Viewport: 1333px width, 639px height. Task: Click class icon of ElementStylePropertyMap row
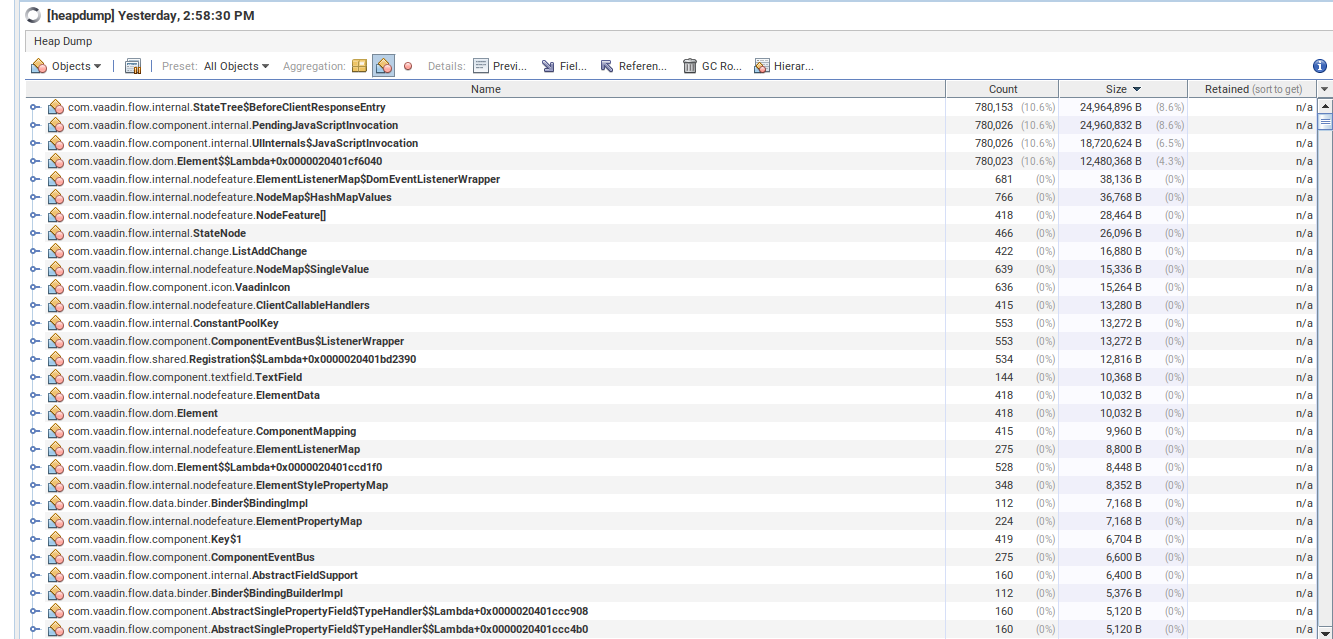tap(56, 485)
